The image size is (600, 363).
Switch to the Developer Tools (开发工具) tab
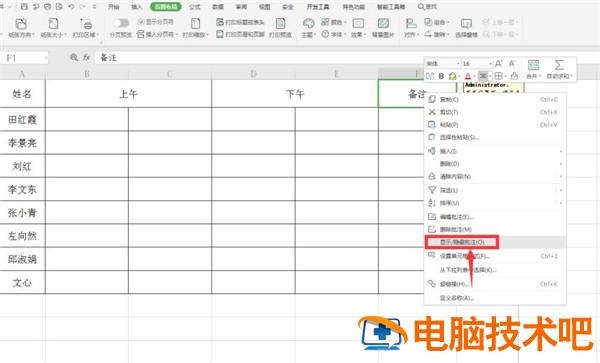(318, 7)
